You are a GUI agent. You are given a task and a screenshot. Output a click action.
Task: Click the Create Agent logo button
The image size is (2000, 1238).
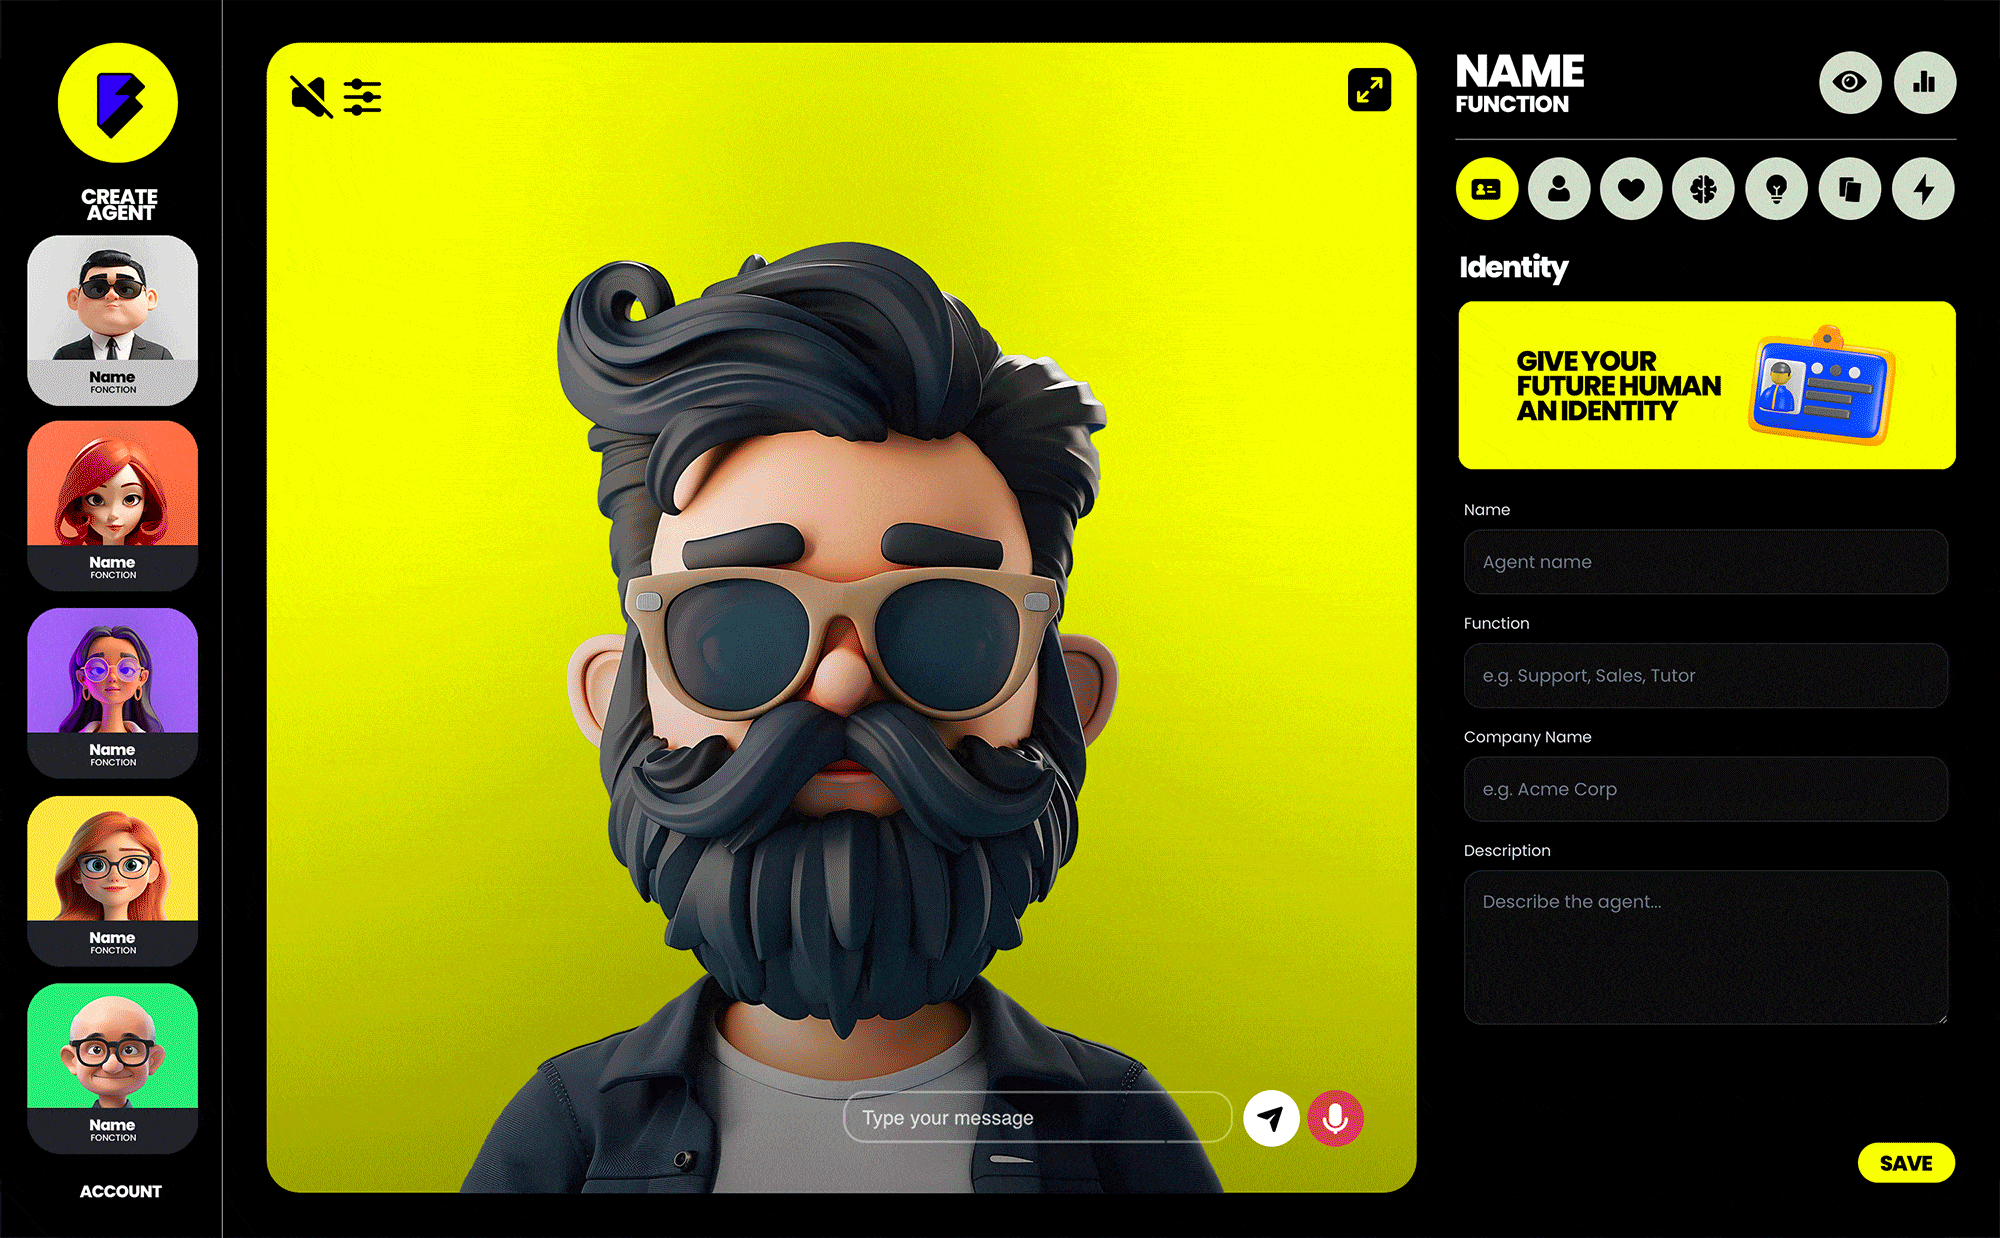(118, 104)
